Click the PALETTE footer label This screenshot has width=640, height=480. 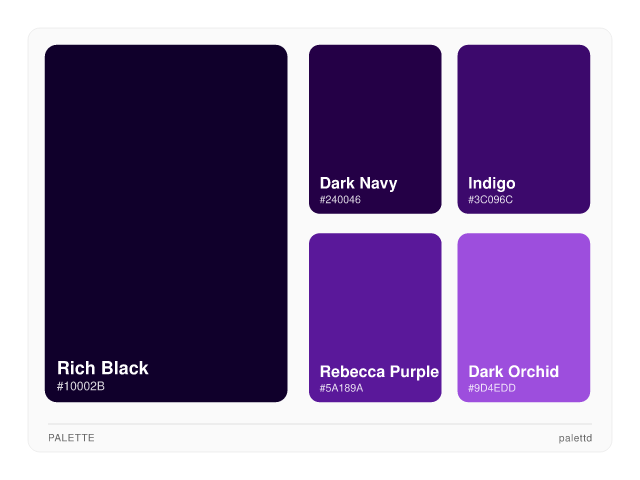(x=71, y=438)
